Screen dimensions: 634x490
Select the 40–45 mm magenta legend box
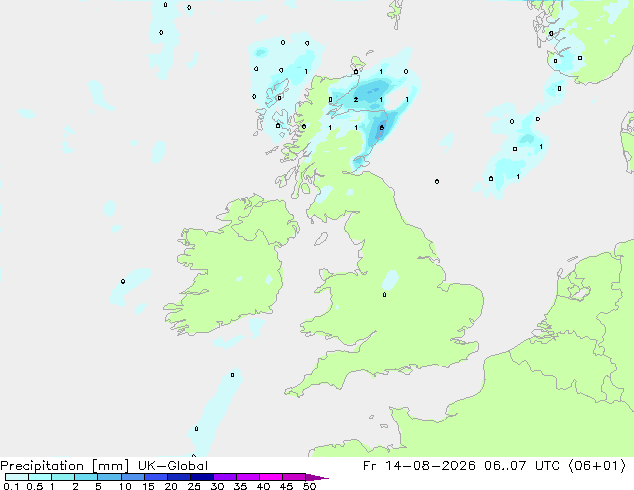click(271, 477)
